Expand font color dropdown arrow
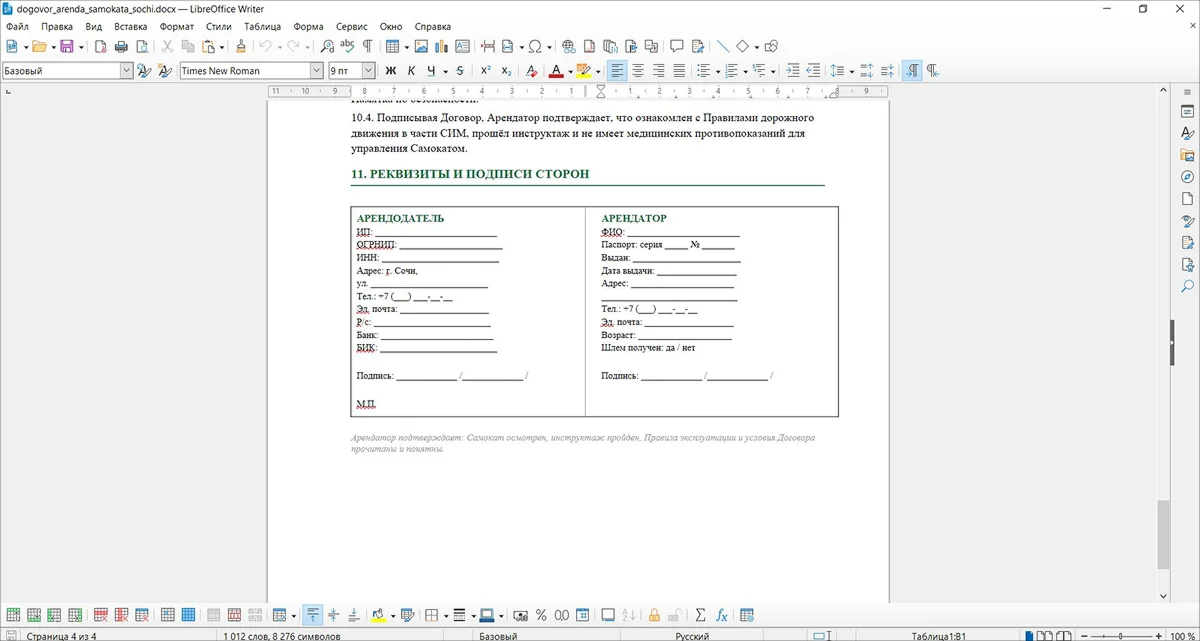Image resolution: width=1200 pixels, height=641 pixels. (x=570, y=71)
